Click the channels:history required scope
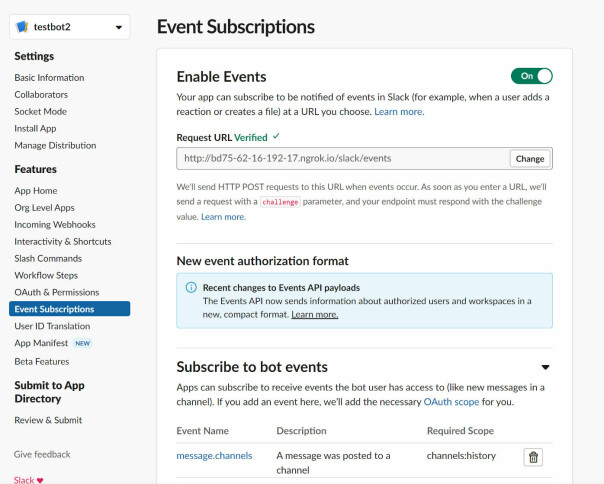Viewport: 604px width, 484px height. point(461,455)
